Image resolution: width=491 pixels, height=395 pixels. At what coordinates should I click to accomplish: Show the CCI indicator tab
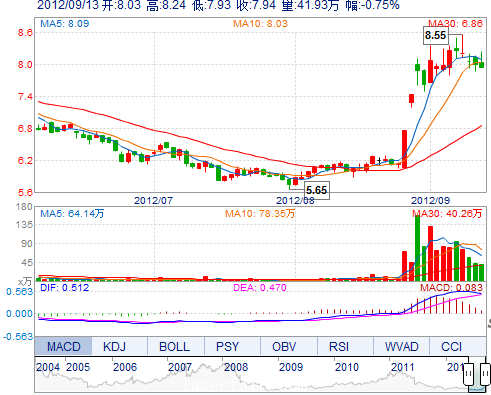pos(452,346)
